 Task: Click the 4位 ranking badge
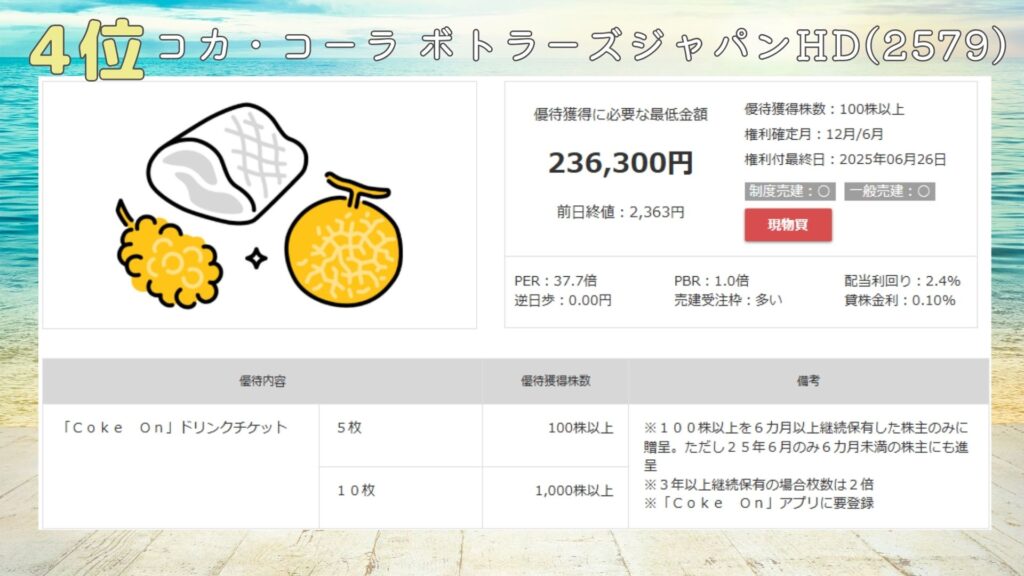pyautogui.click(x=88, y=49)
